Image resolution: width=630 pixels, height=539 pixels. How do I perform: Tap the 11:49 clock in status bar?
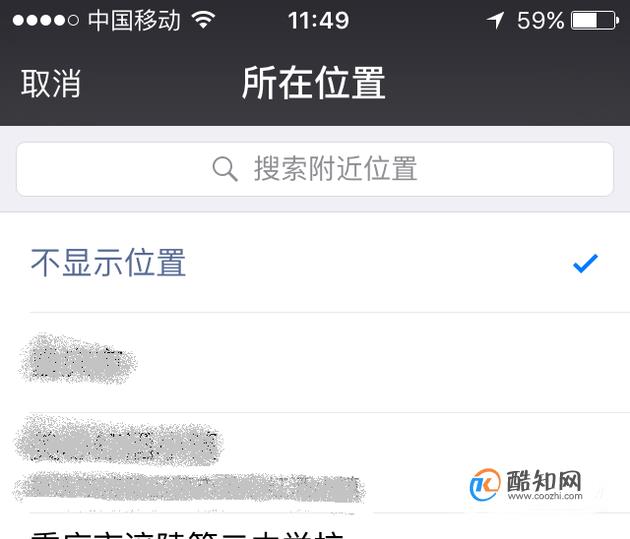(318, 20)
